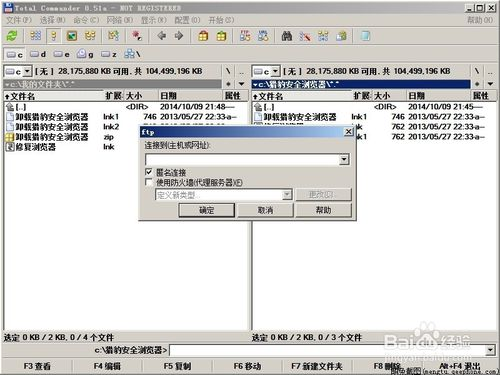This screenshot has height=375, width=500.
Task: Click the thumbnail view toolbar icon
Action: pyautogui.click(x=72, y=36)
